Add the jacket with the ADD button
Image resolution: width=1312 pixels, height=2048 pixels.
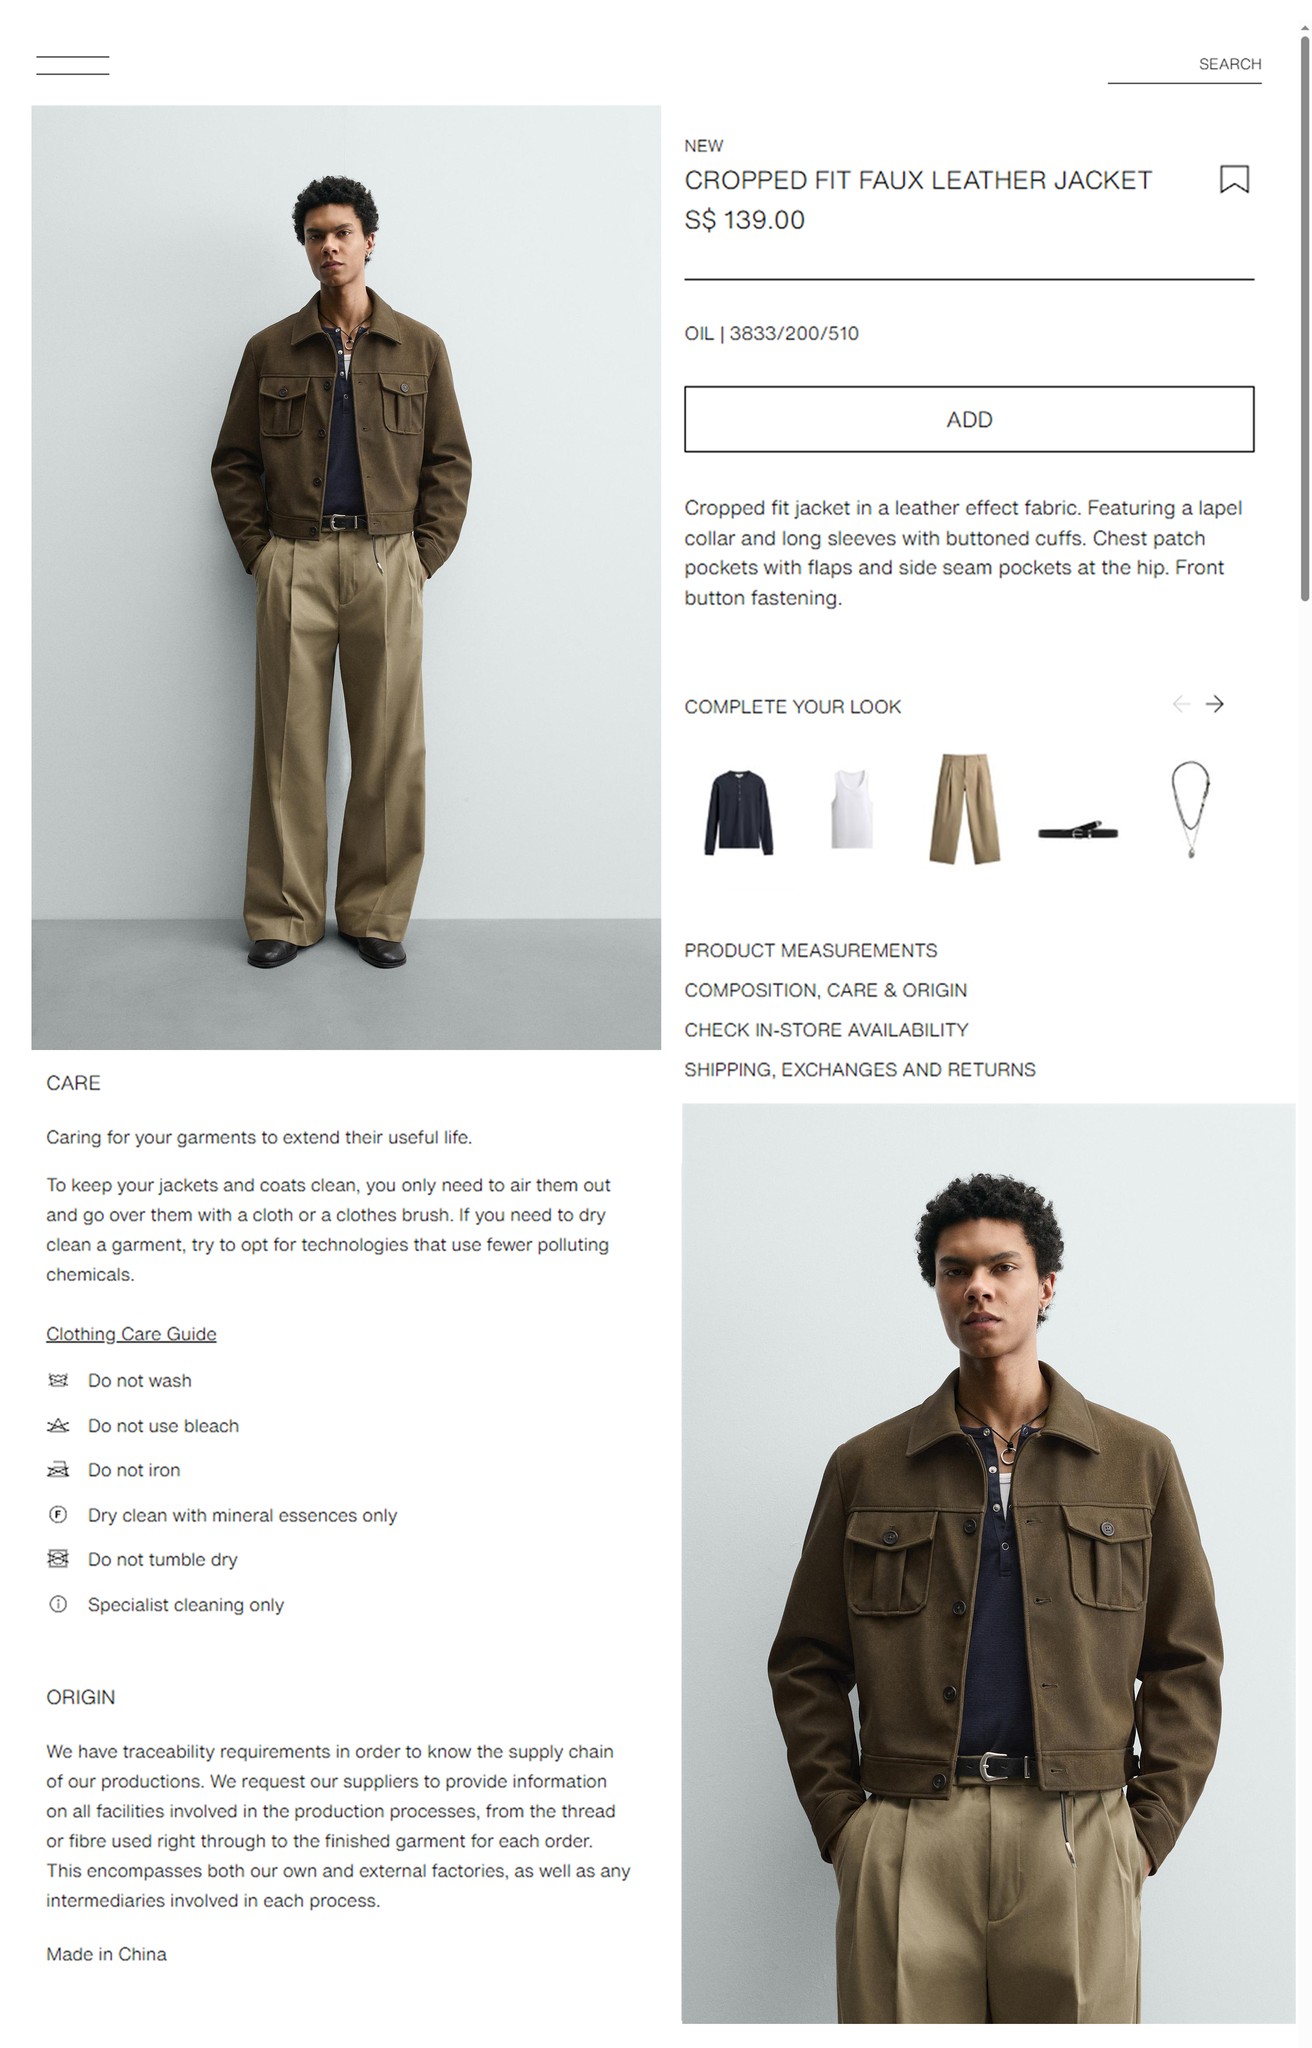click(969, 419)
